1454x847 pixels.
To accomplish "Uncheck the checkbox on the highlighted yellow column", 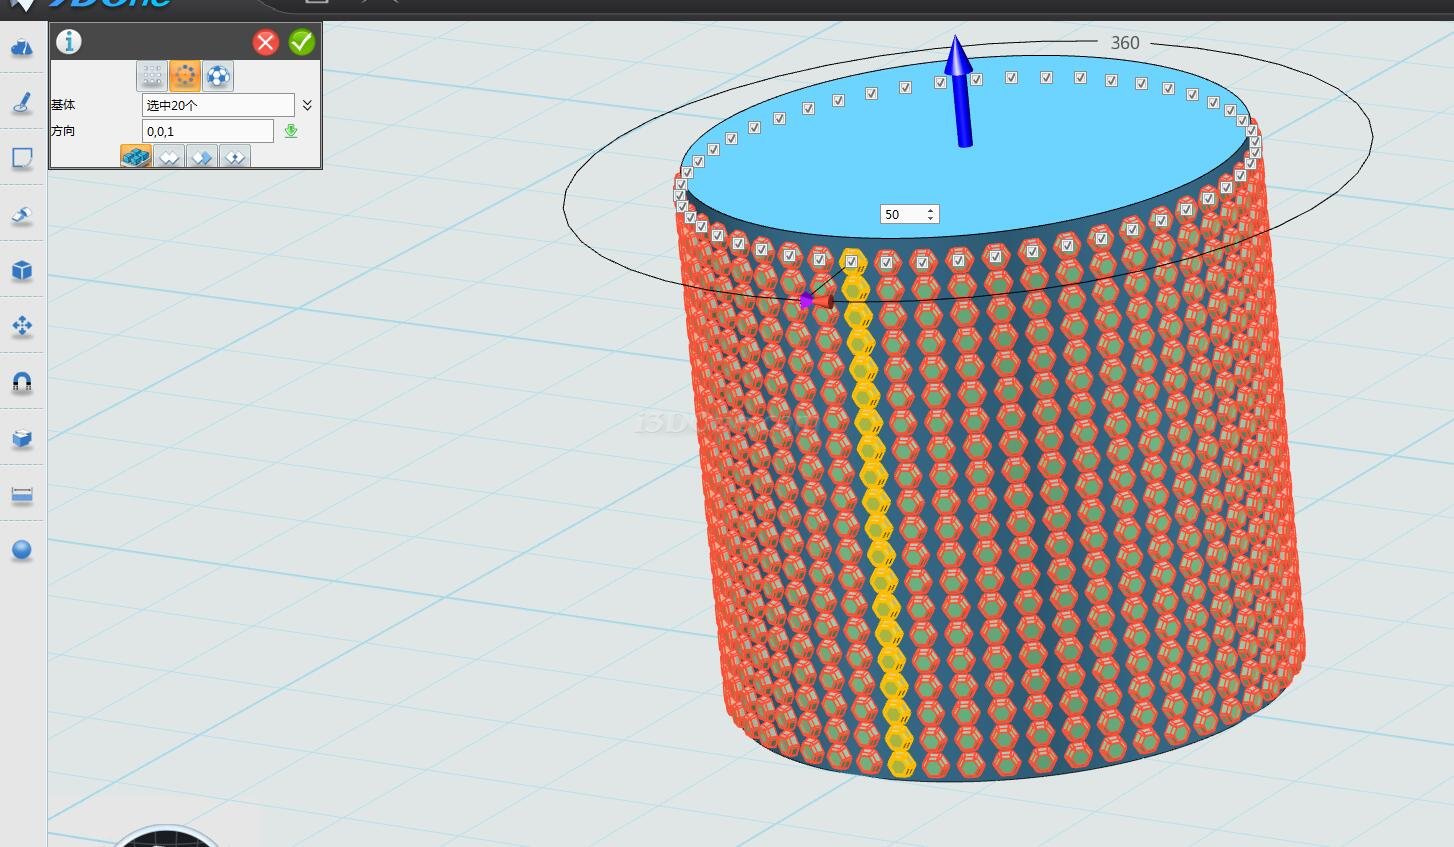I will pos(851,262).
